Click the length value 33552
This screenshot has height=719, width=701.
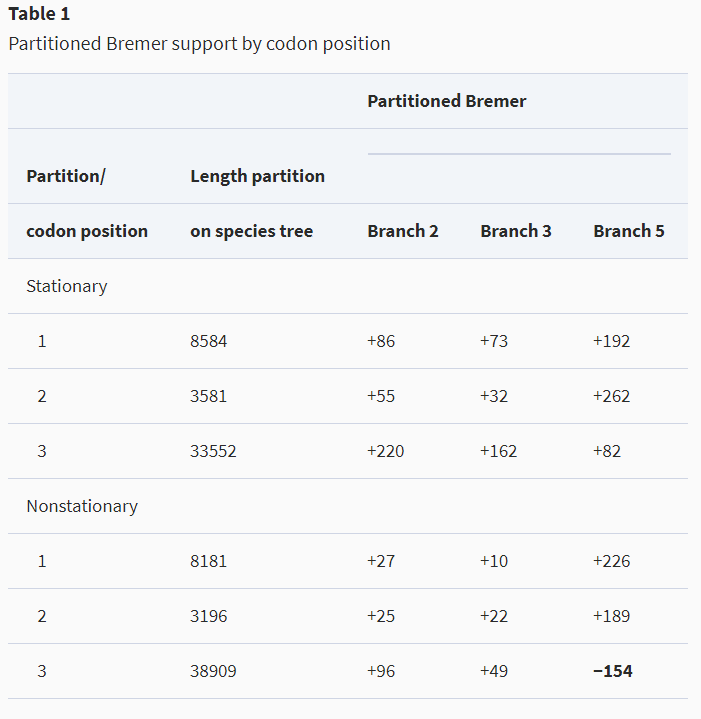pos(213,451)
